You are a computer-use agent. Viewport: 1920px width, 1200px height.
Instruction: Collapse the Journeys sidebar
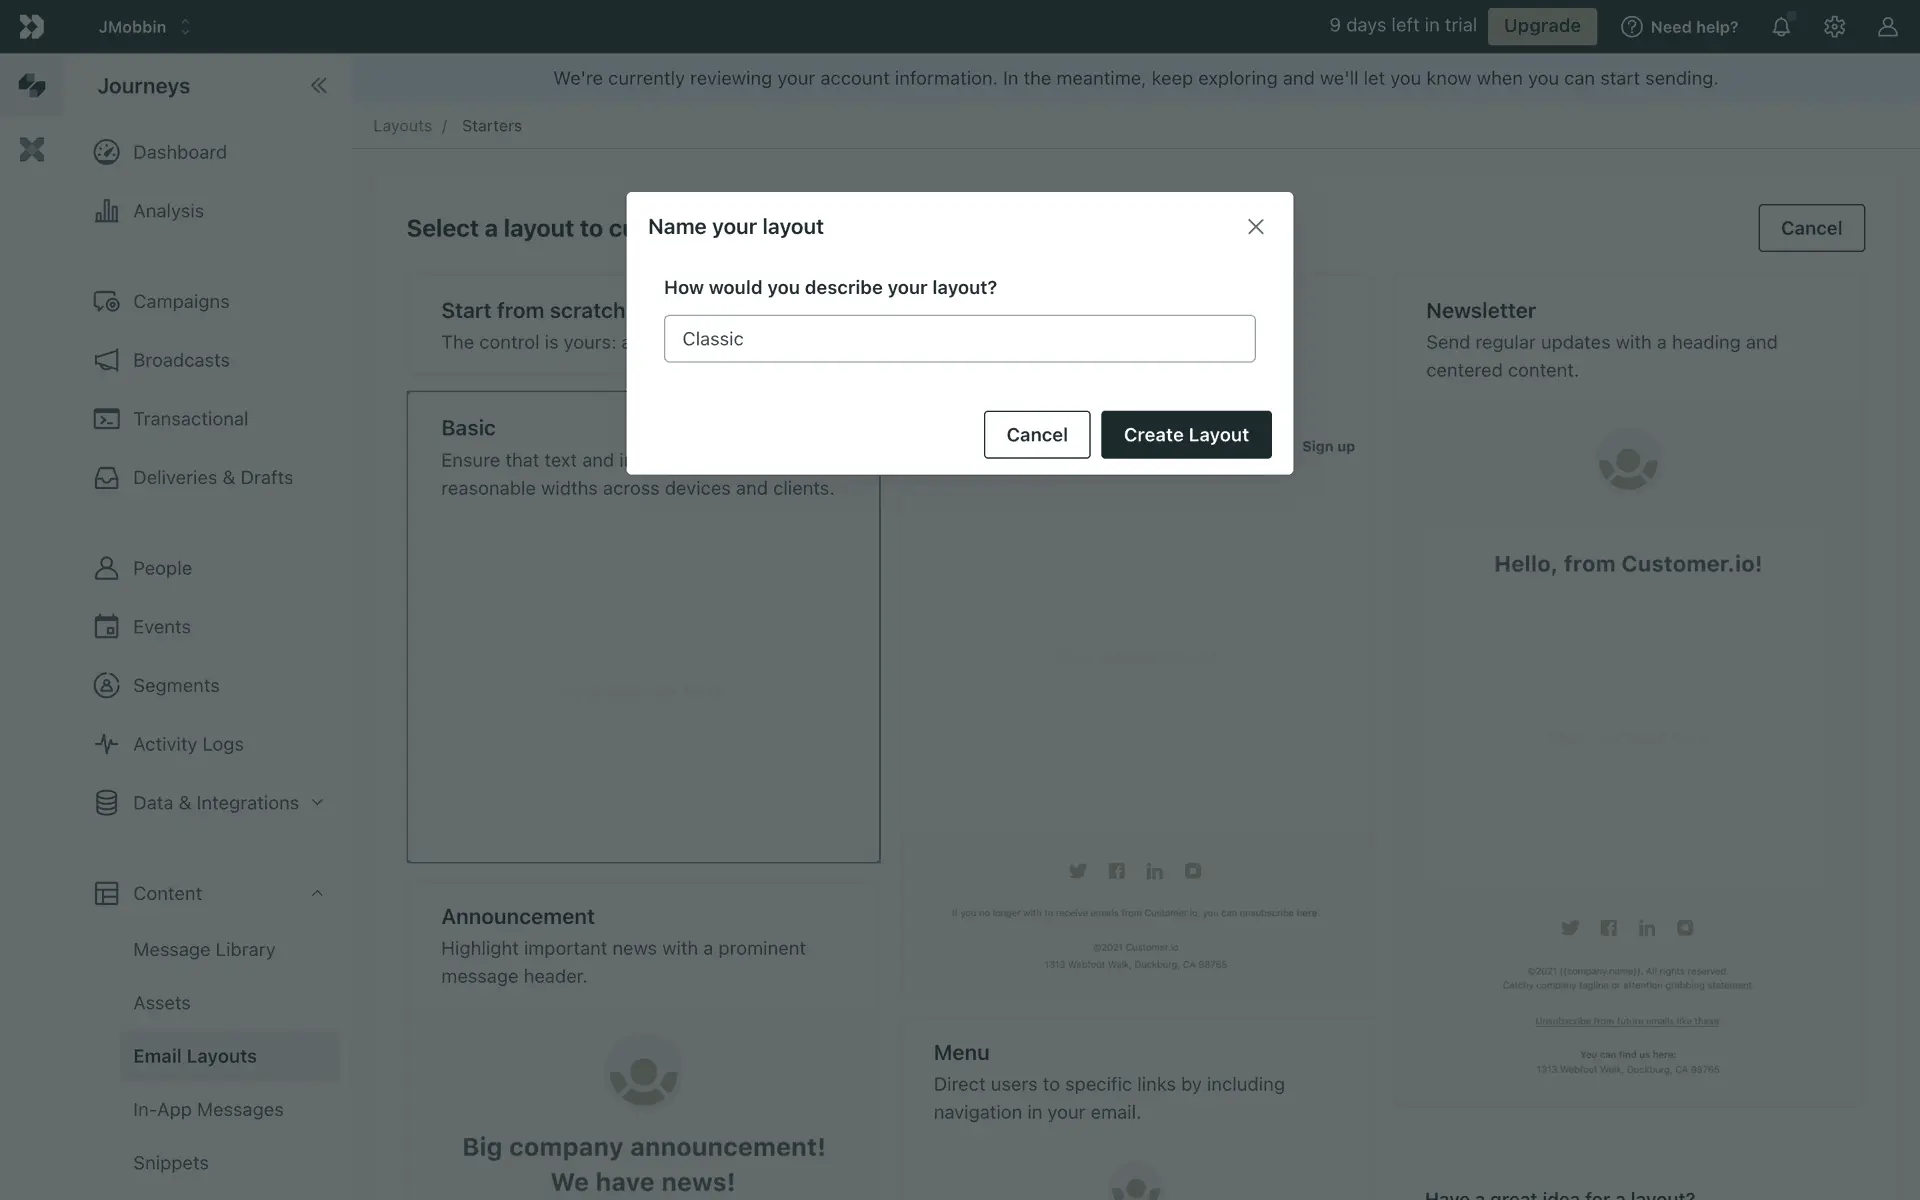point(318,86)
